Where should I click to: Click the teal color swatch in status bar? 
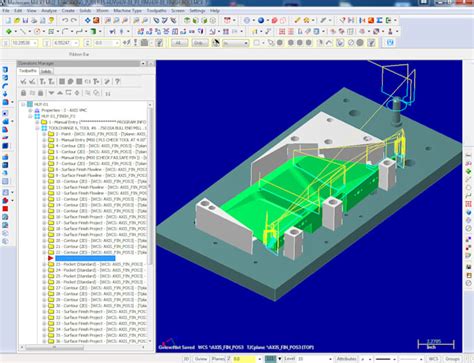click(x=270, y=359)
